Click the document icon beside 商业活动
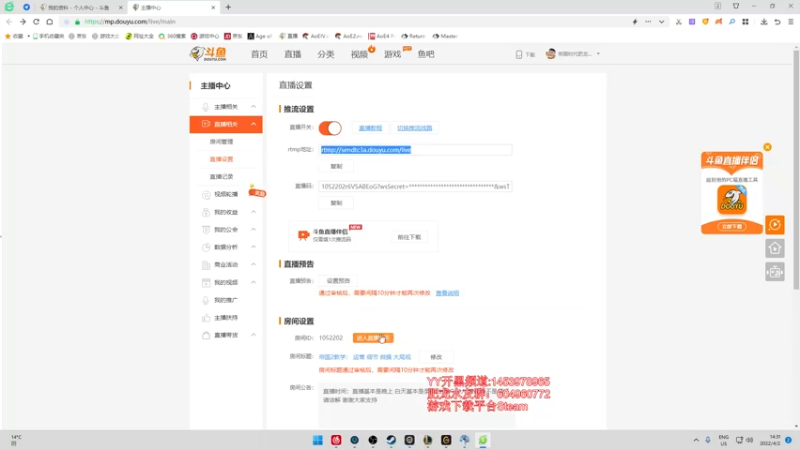Image resolution: width=800 pixels, height=450 pixels. tap(206, 265)
